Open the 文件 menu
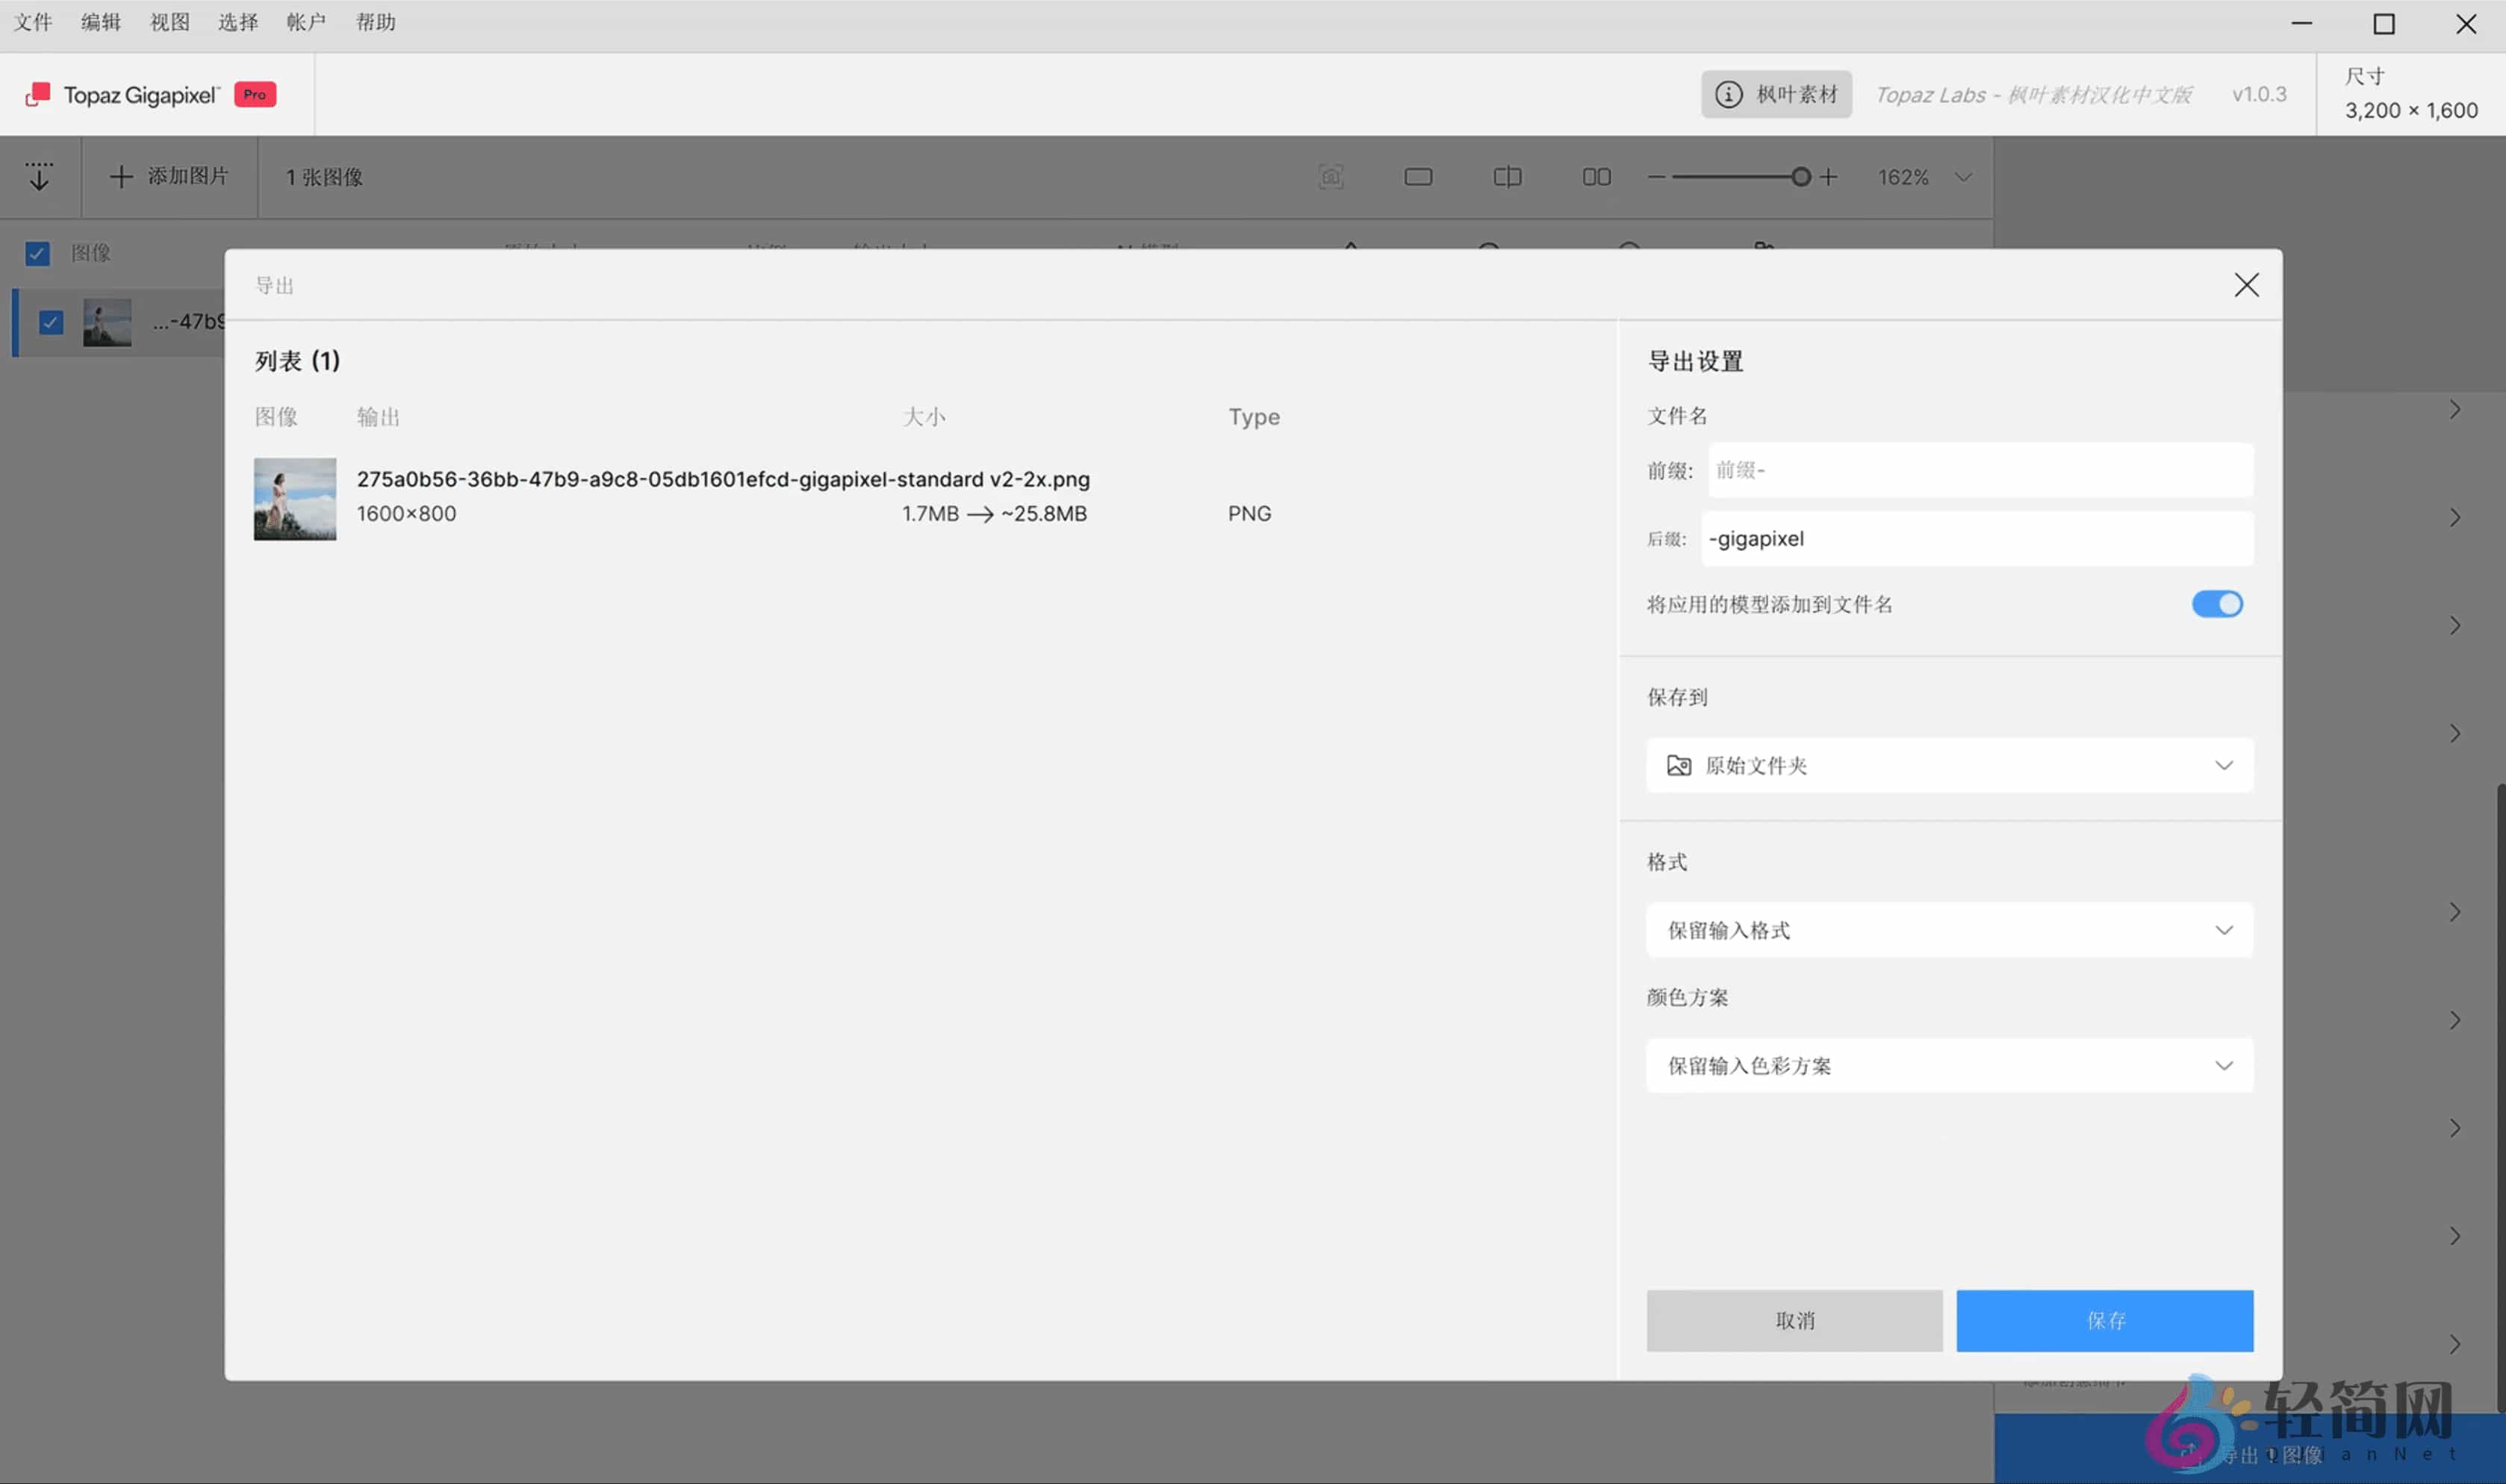This screenshot has height=1484, width=2506. pyautogui.click(x=33, y=21)
